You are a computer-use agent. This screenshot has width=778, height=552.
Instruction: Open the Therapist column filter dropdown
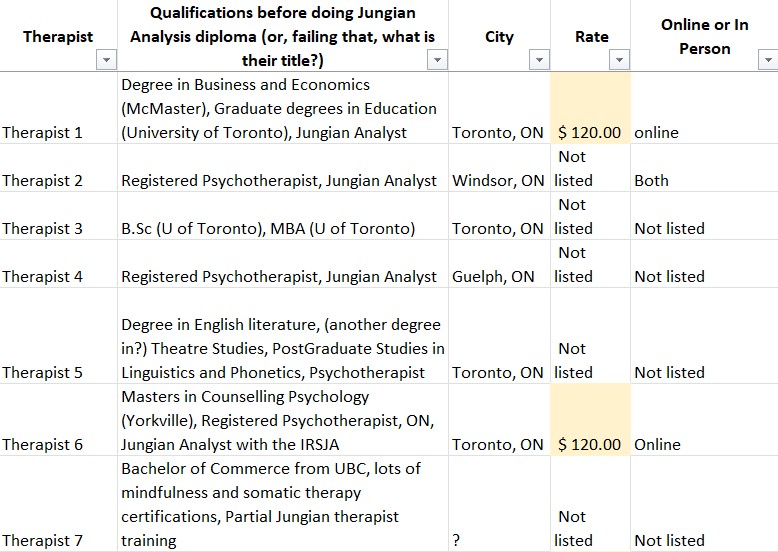coord(107,61)
